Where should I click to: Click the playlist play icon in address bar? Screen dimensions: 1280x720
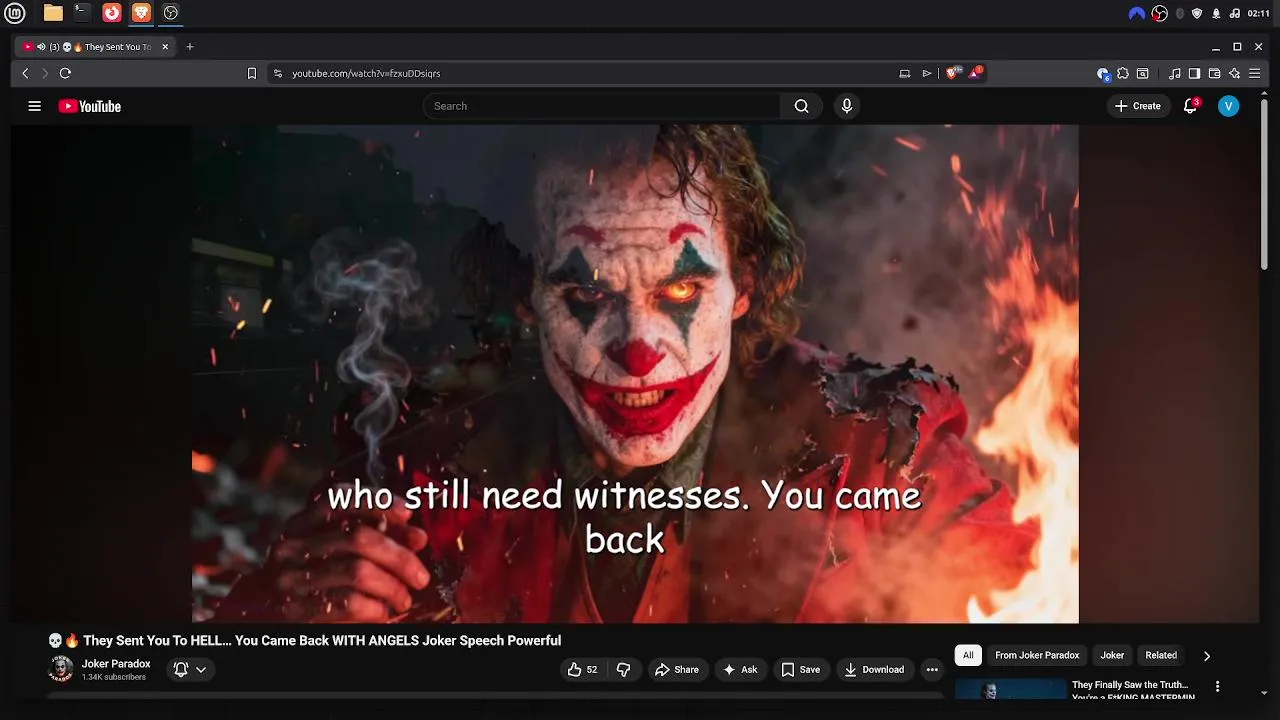(x=927, y=73)
